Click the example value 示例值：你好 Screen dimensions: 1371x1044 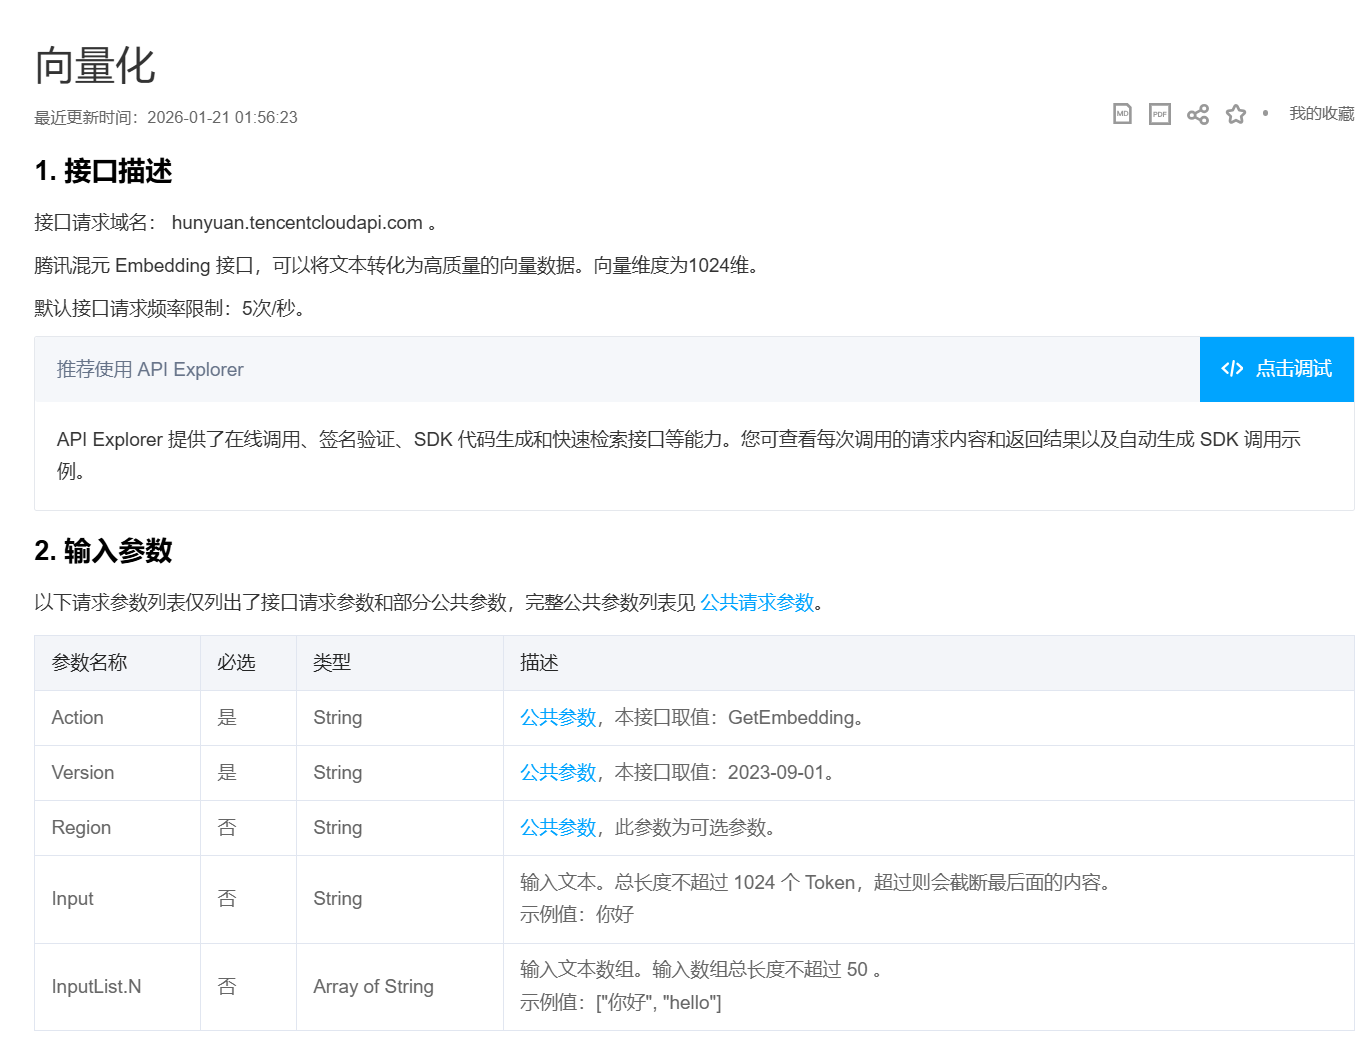pyautogui.click(x=577, y=914)
